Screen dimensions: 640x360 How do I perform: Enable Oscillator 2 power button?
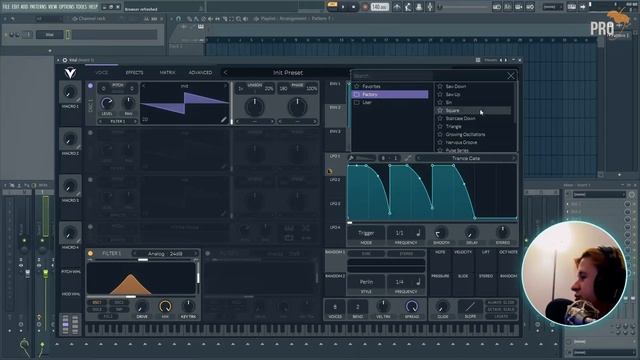point(90,133)
